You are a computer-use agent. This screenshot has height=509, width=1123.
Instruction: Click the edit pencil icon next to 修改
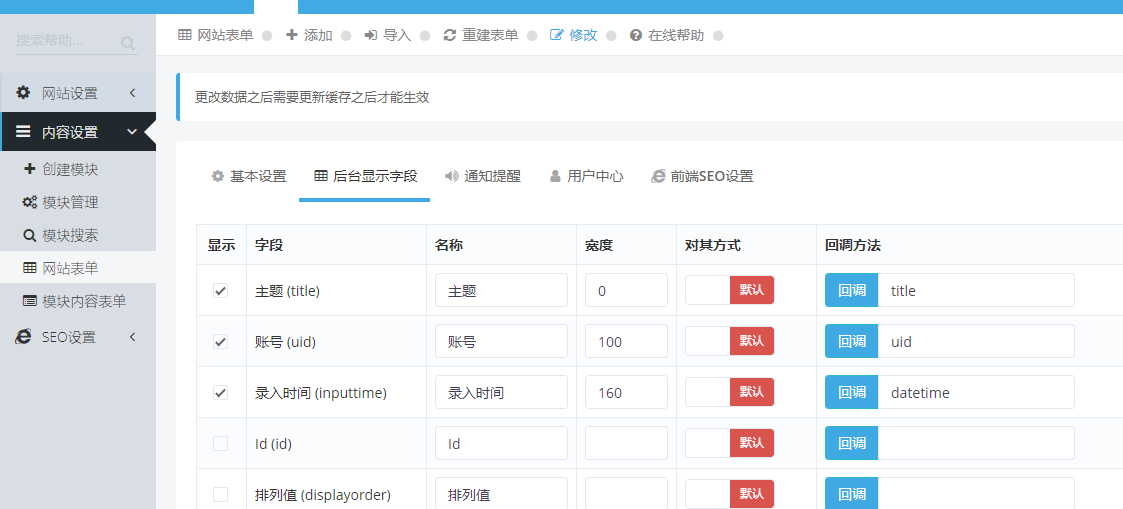[x=556, y=35]
